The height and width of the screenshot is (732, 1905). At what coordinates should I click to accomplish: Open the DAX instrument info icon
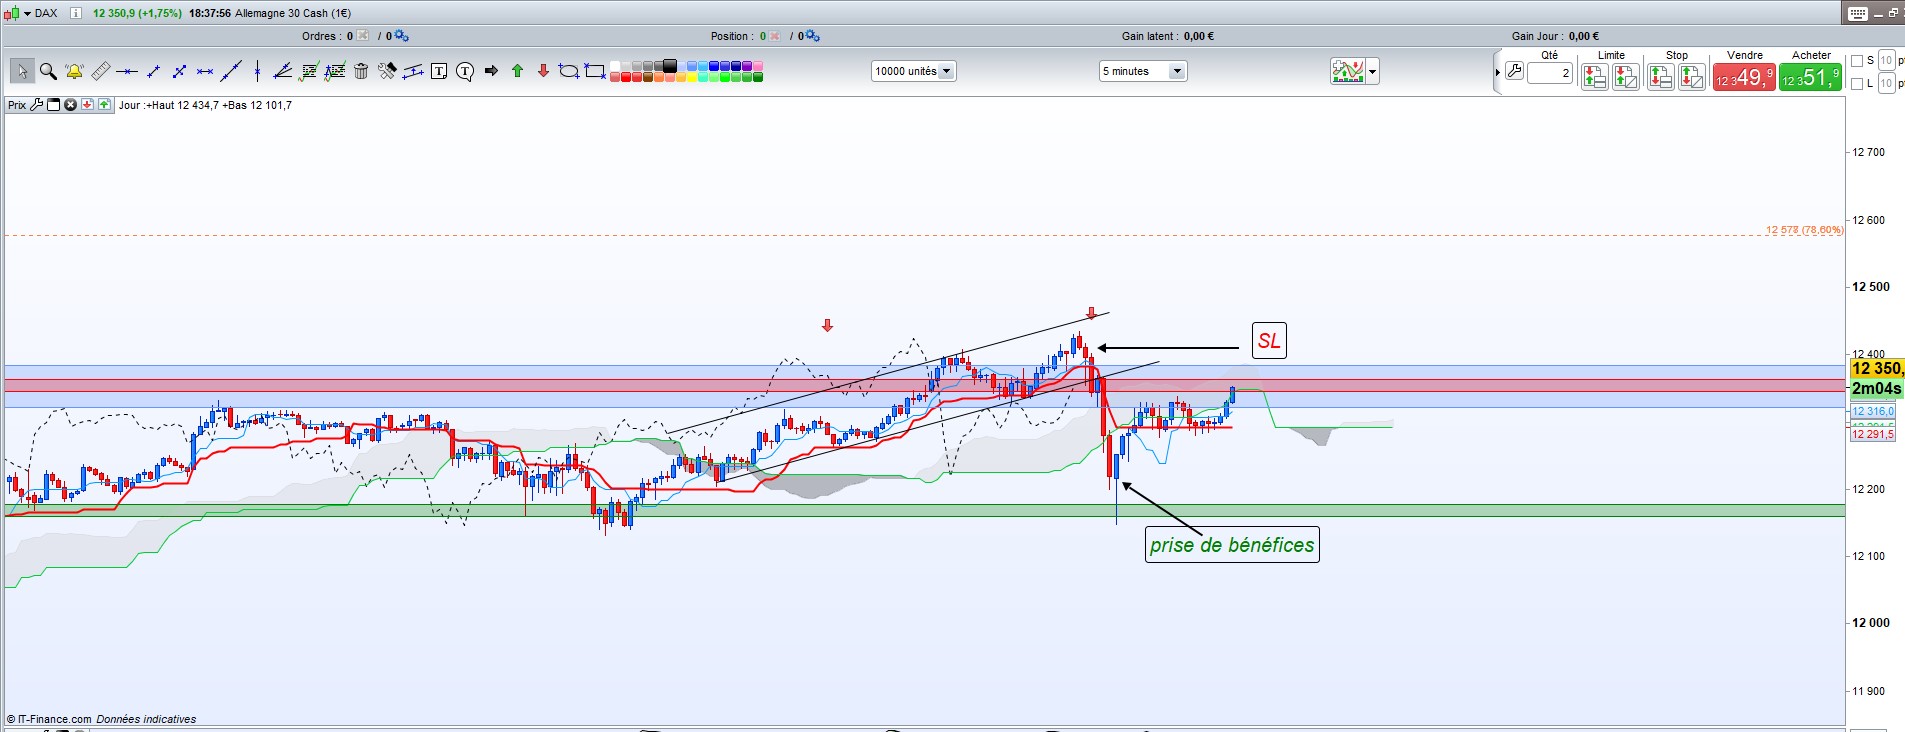pyautogui.click(x=75, y=13)
